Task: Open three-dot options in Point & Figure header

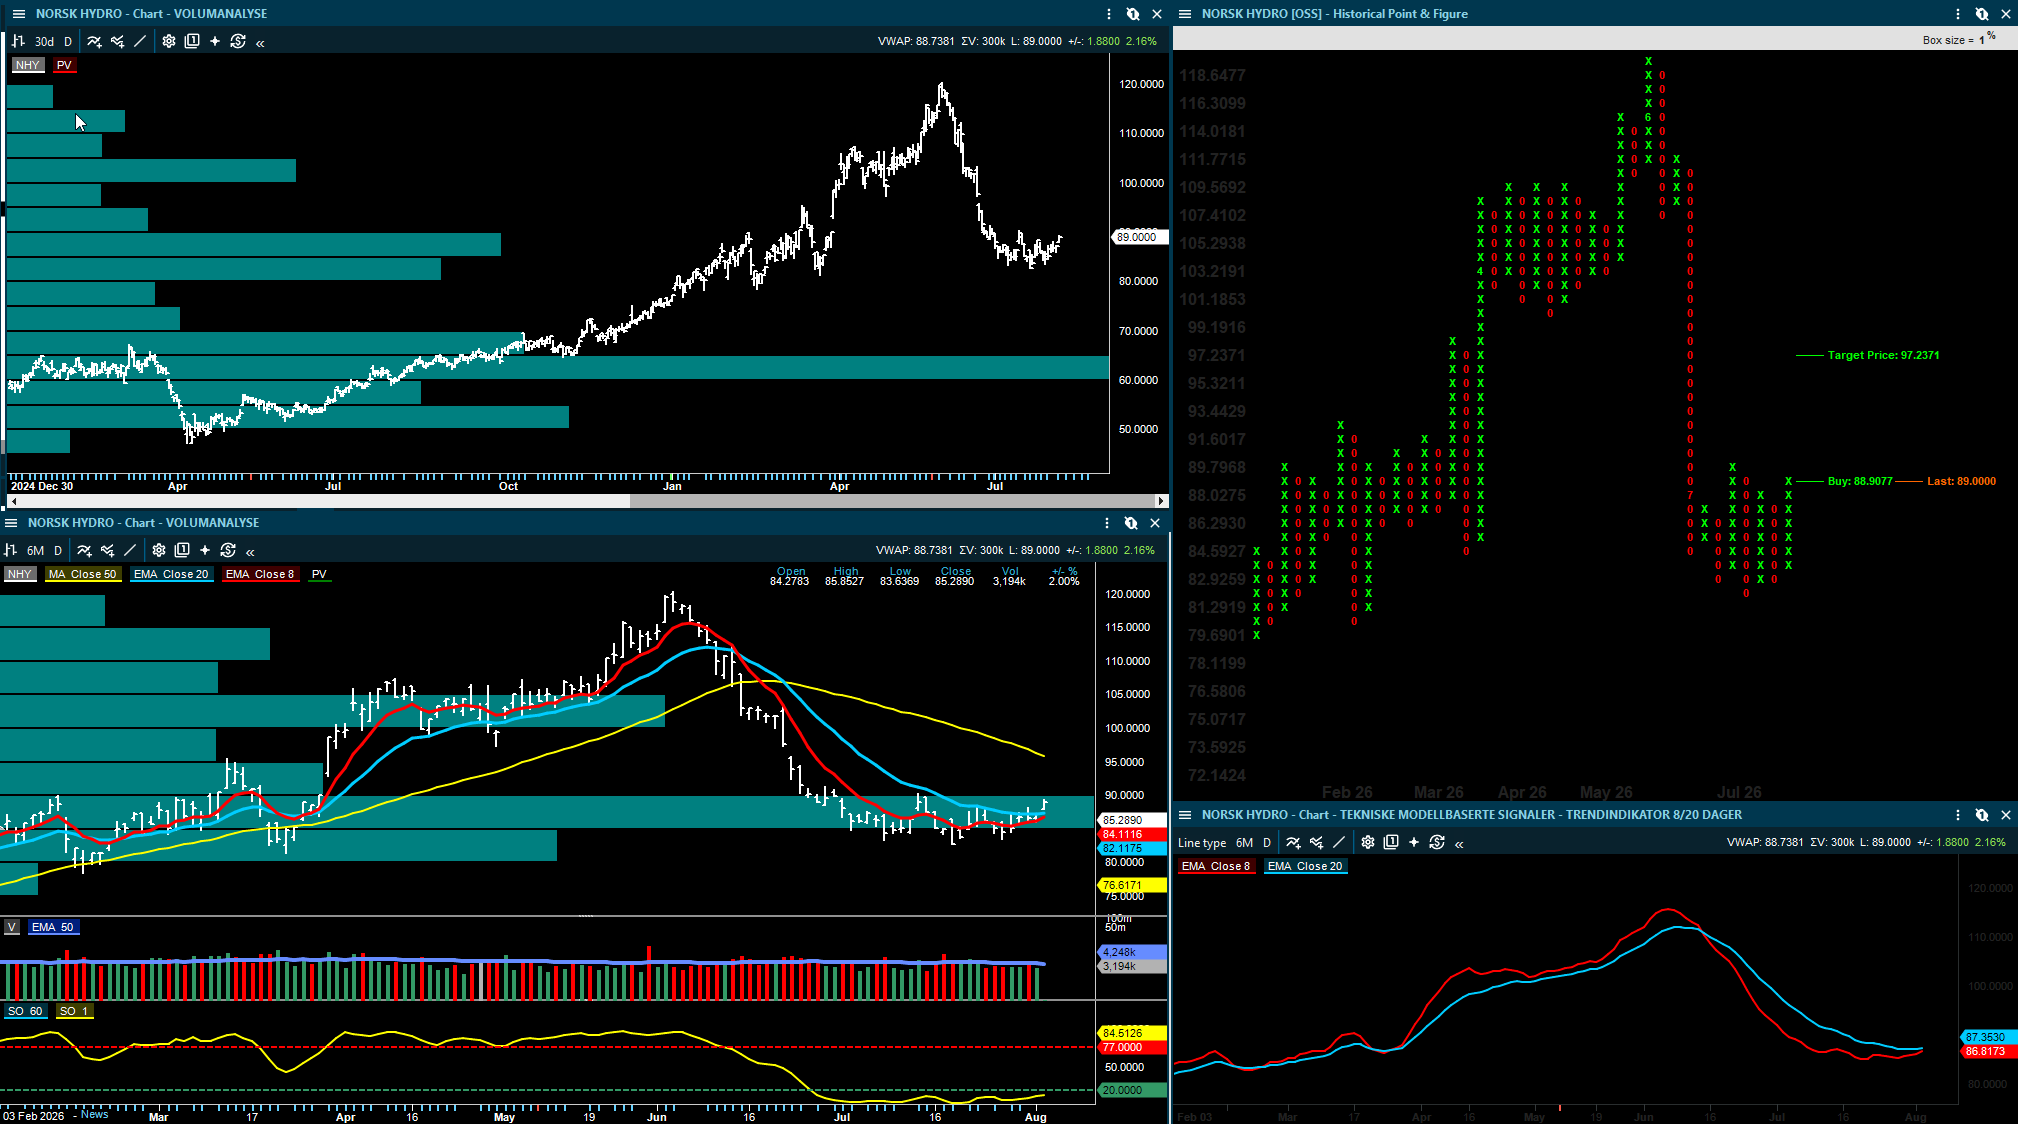Action: [x=1958, y=14]
